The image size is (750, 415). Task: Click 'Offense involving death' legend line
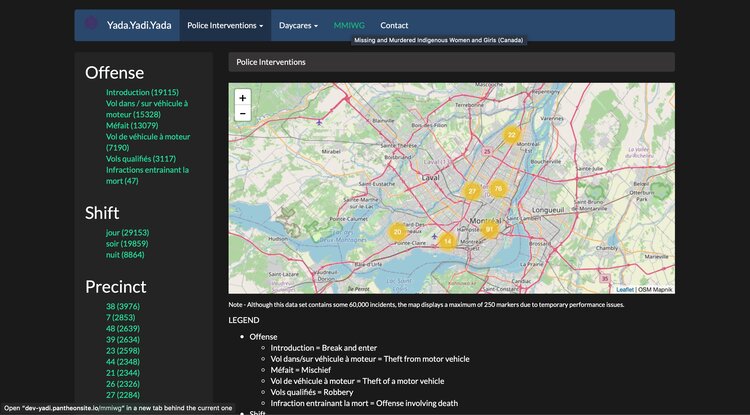coord(364,403)
